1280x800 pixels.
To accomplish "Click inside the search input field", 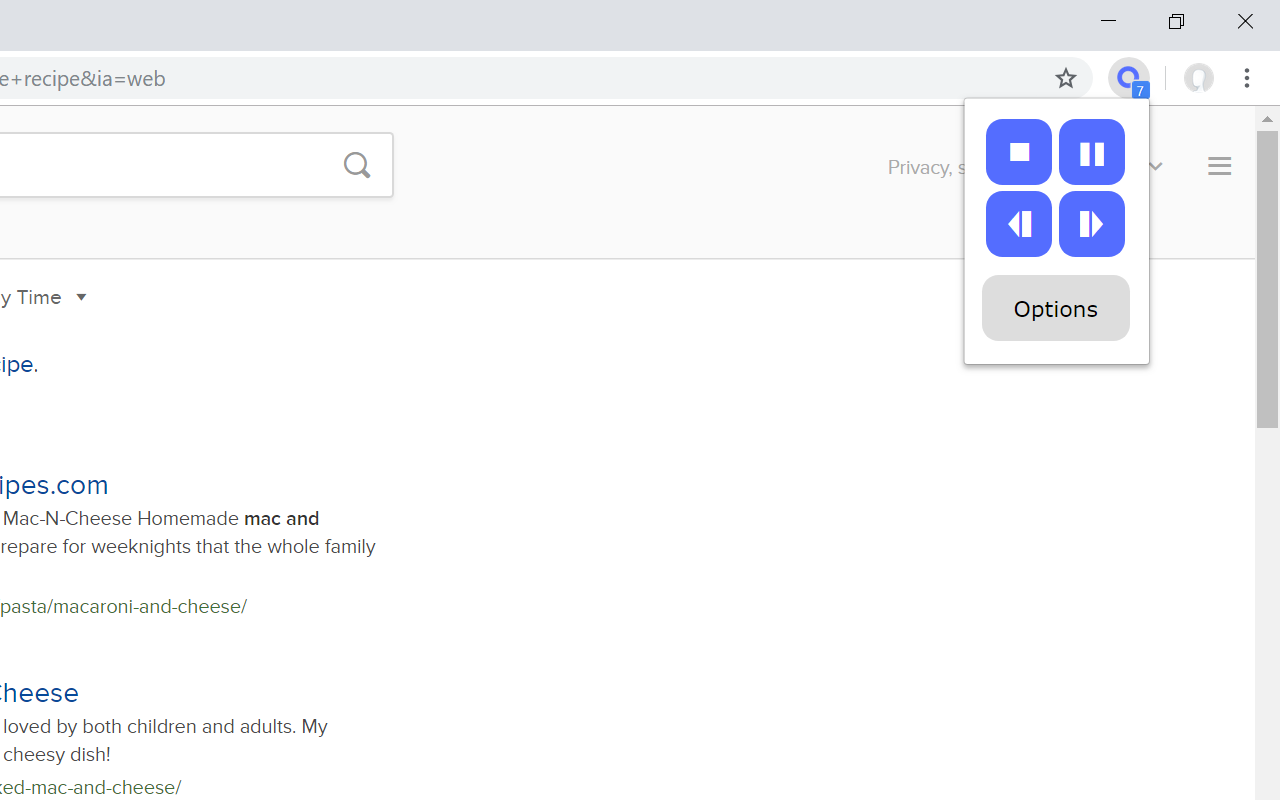I will [x=165, y=165].
